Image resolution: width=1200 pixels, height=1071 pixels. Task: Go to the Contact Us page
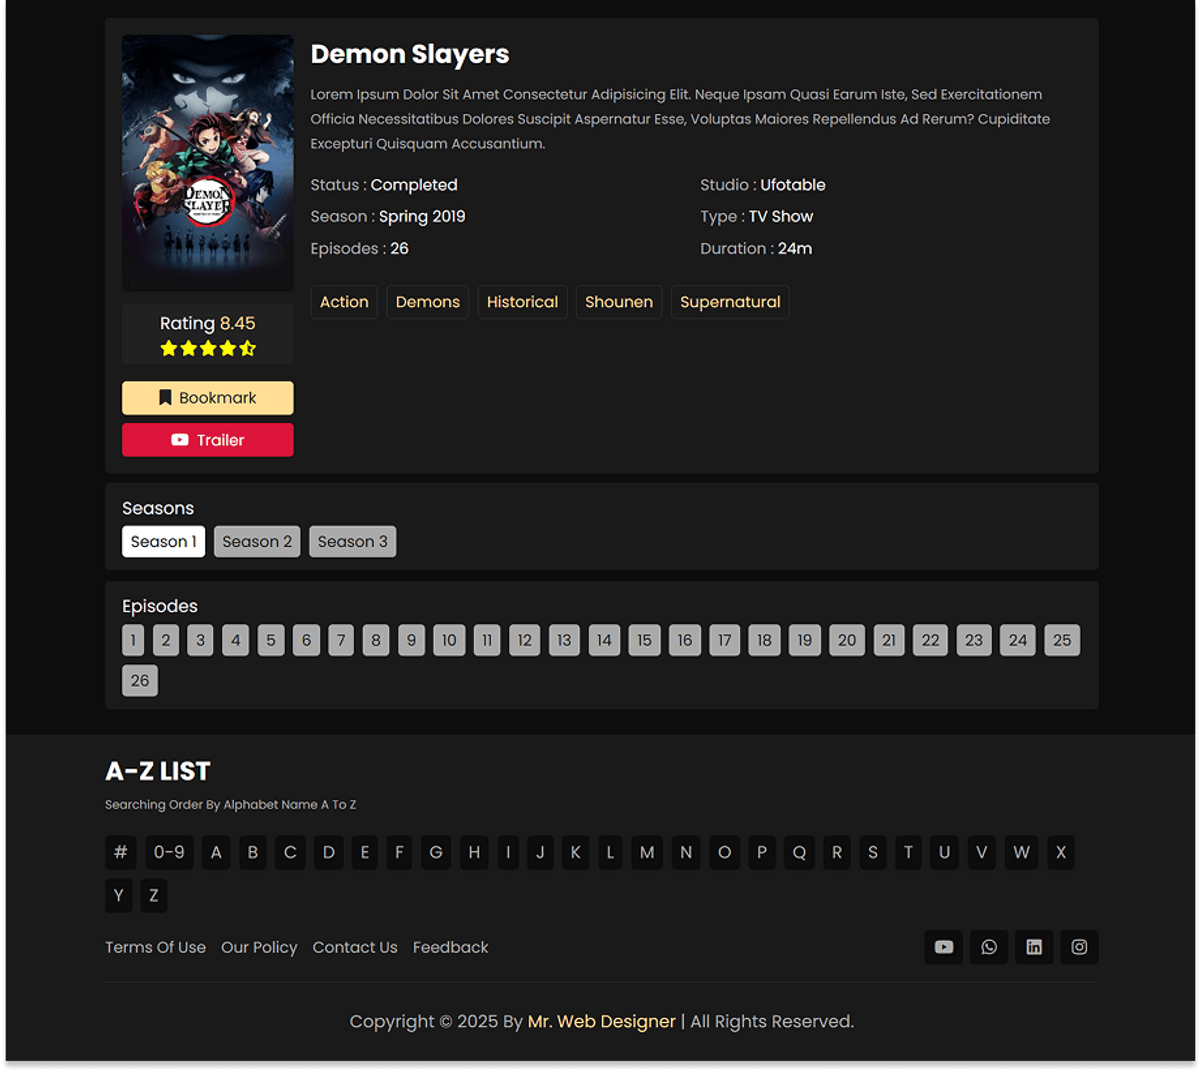tap(355, 947)
